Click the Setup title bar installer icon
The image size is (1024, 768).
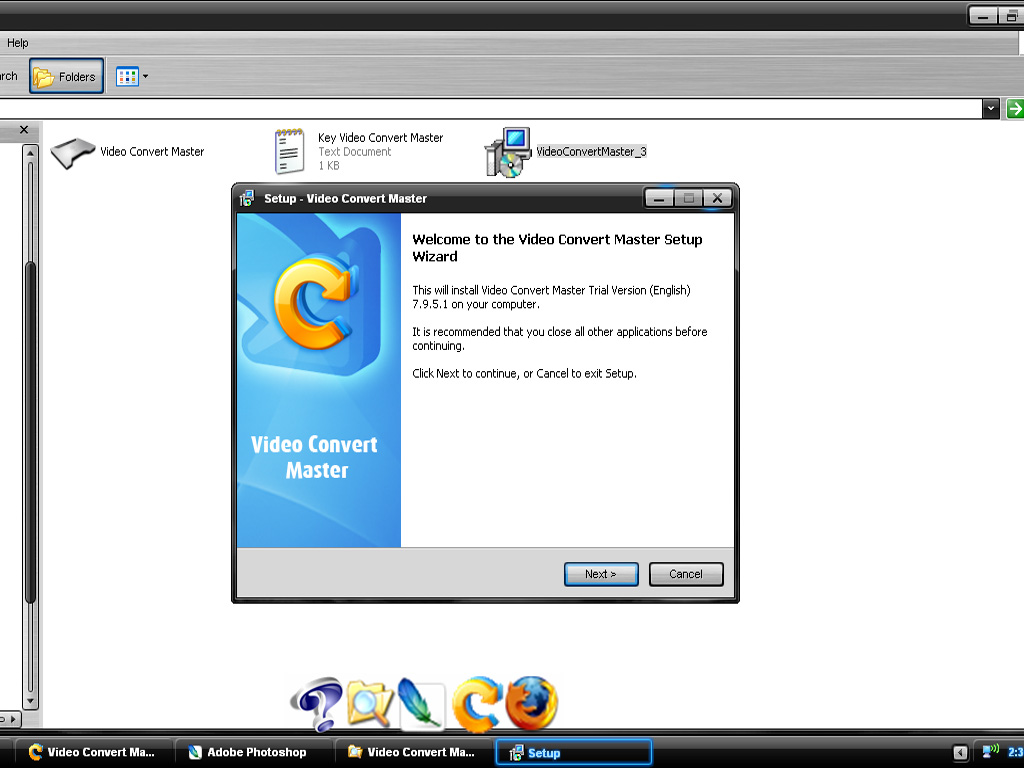[247, 199]
